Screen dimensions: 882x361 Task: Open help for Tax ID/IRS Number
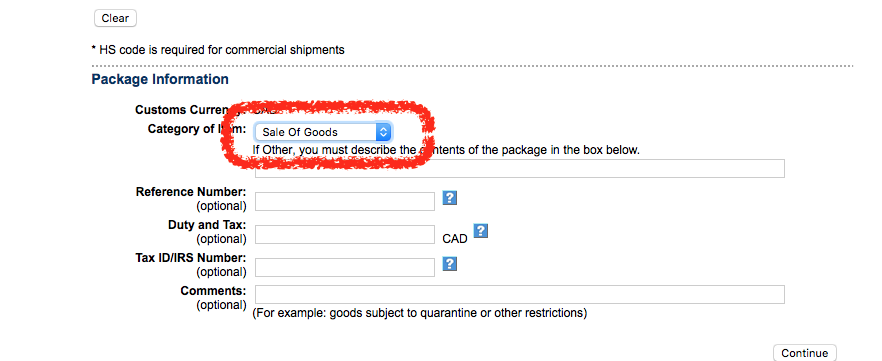(x=449, y=264)
